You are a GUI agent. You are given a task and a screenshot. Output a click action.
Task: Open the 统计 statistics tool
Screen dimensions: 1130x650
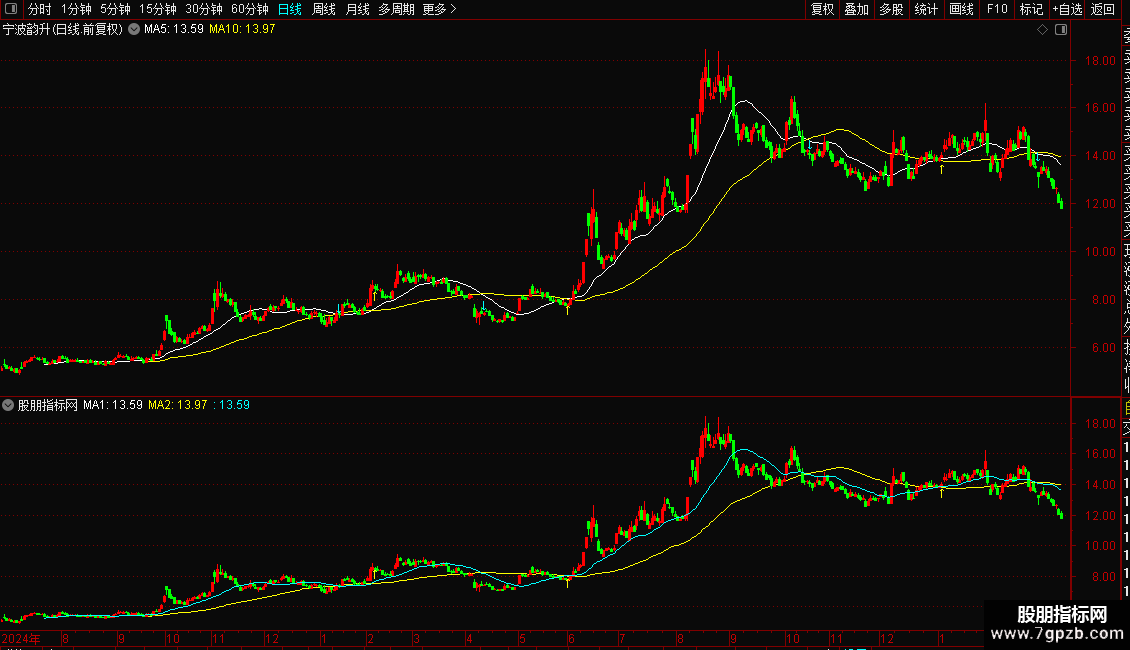pos(926,9)
